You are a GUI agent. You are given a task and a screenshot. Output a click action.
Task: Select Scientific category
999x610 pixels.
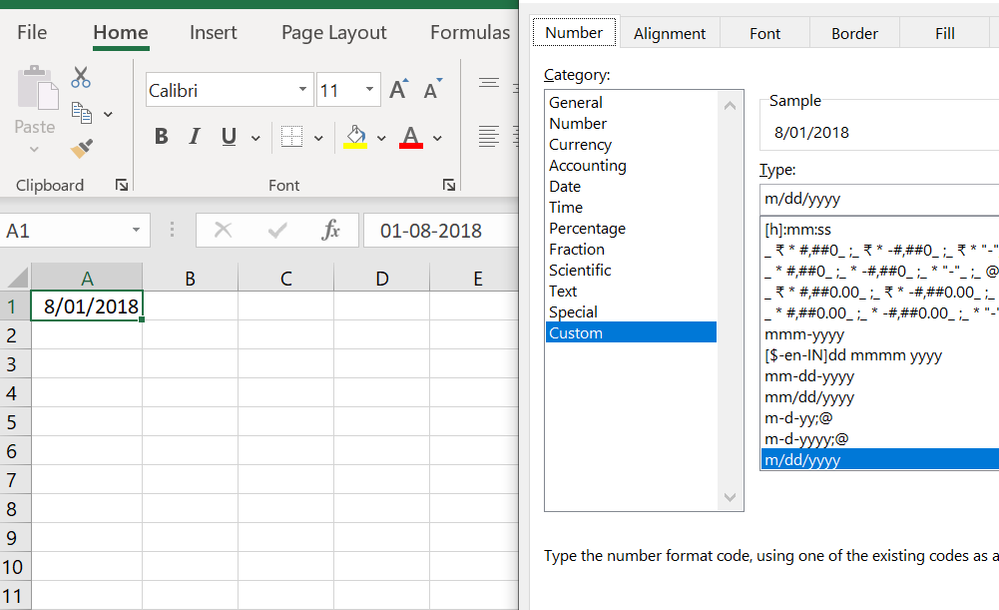pyautogui.click(x=631, y=270)
